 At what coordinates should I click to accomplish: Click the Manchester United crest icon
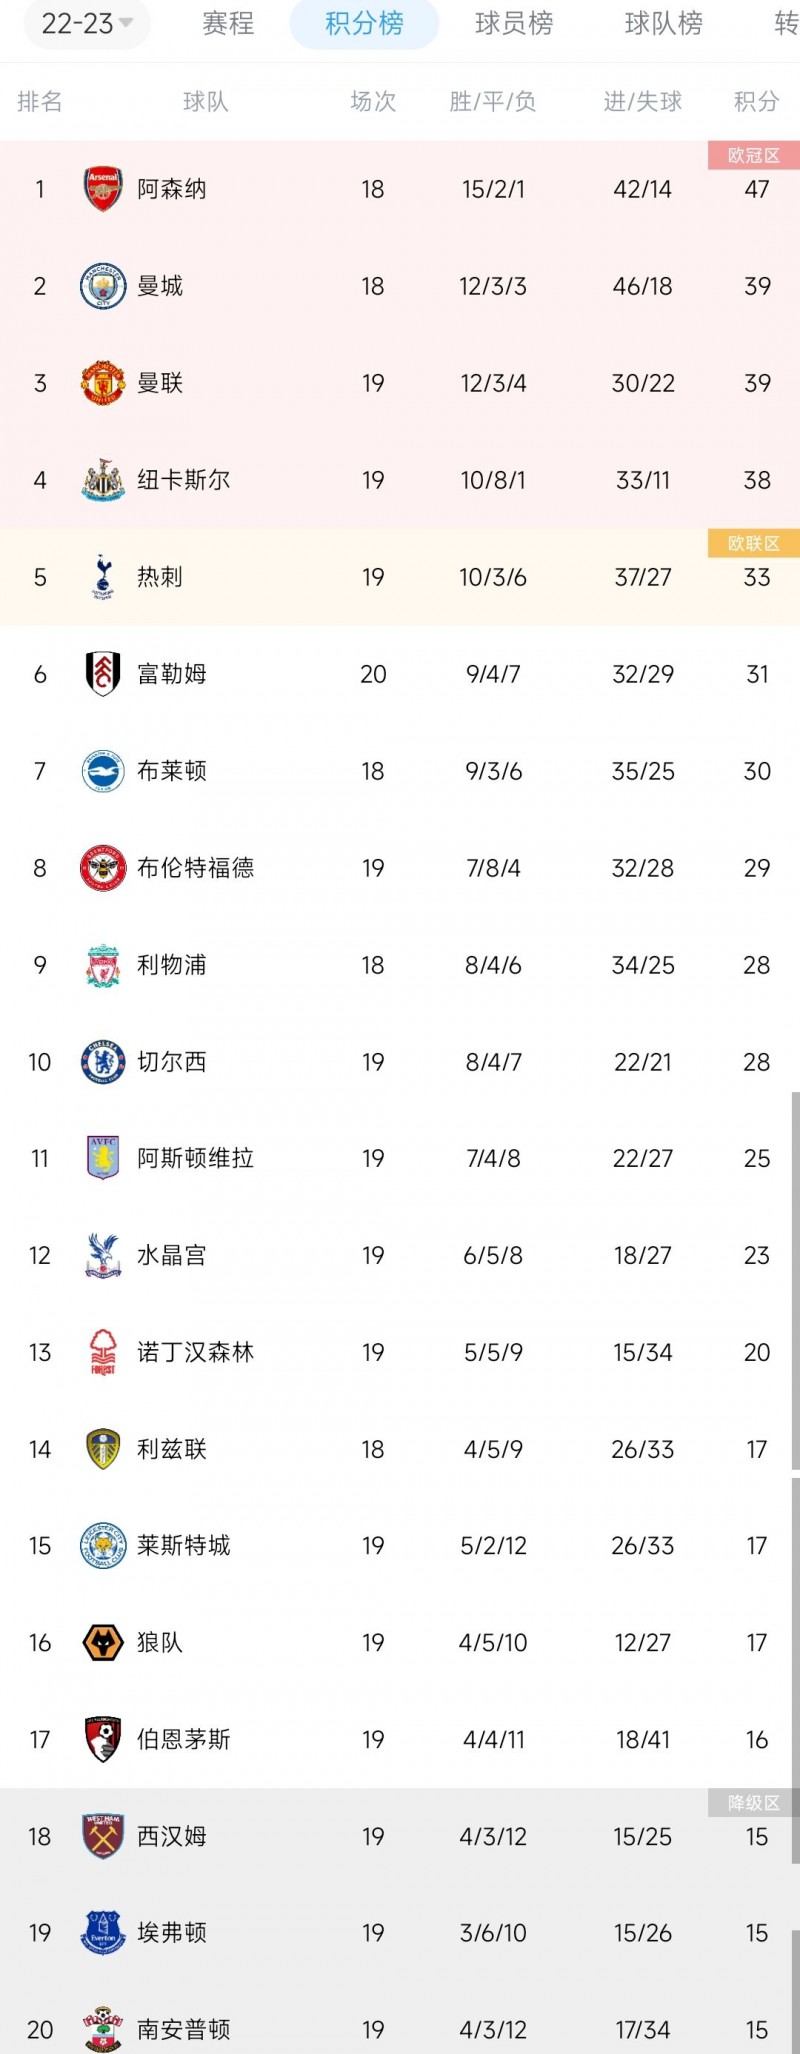click(x=103, y=383)
